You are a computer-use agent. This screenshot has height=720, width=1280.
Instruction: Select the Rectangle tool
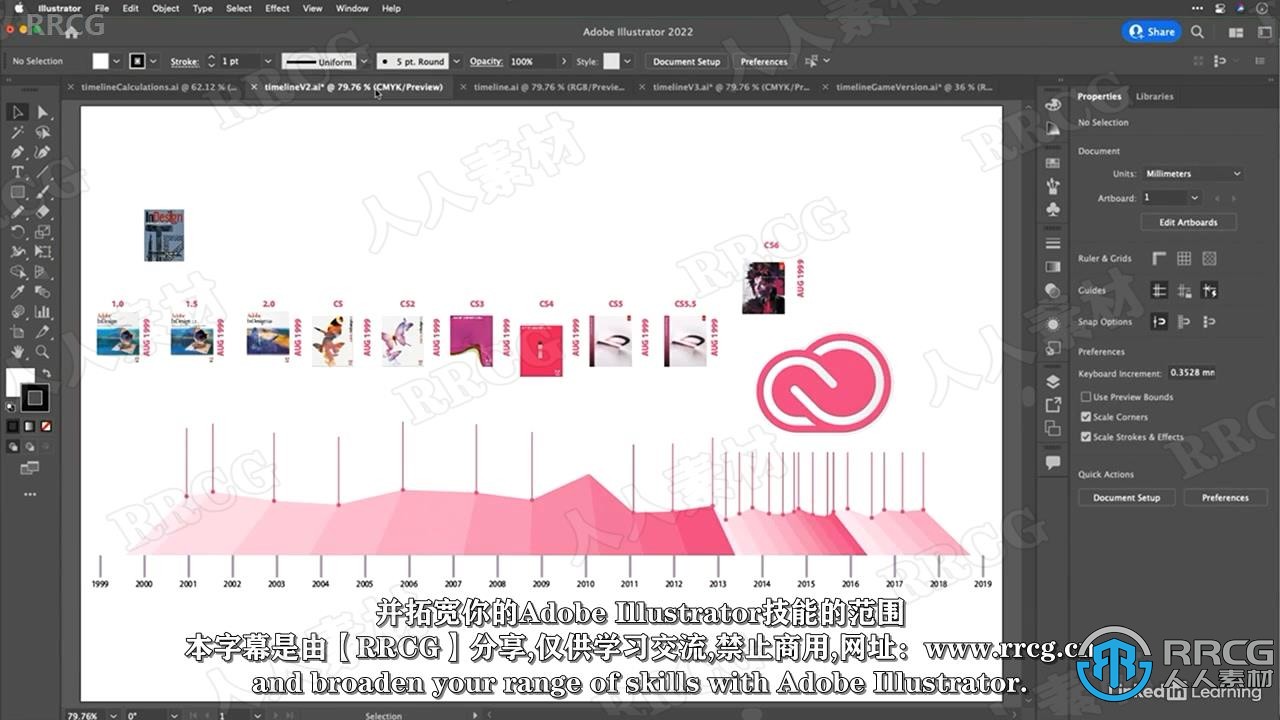(17, 192)
